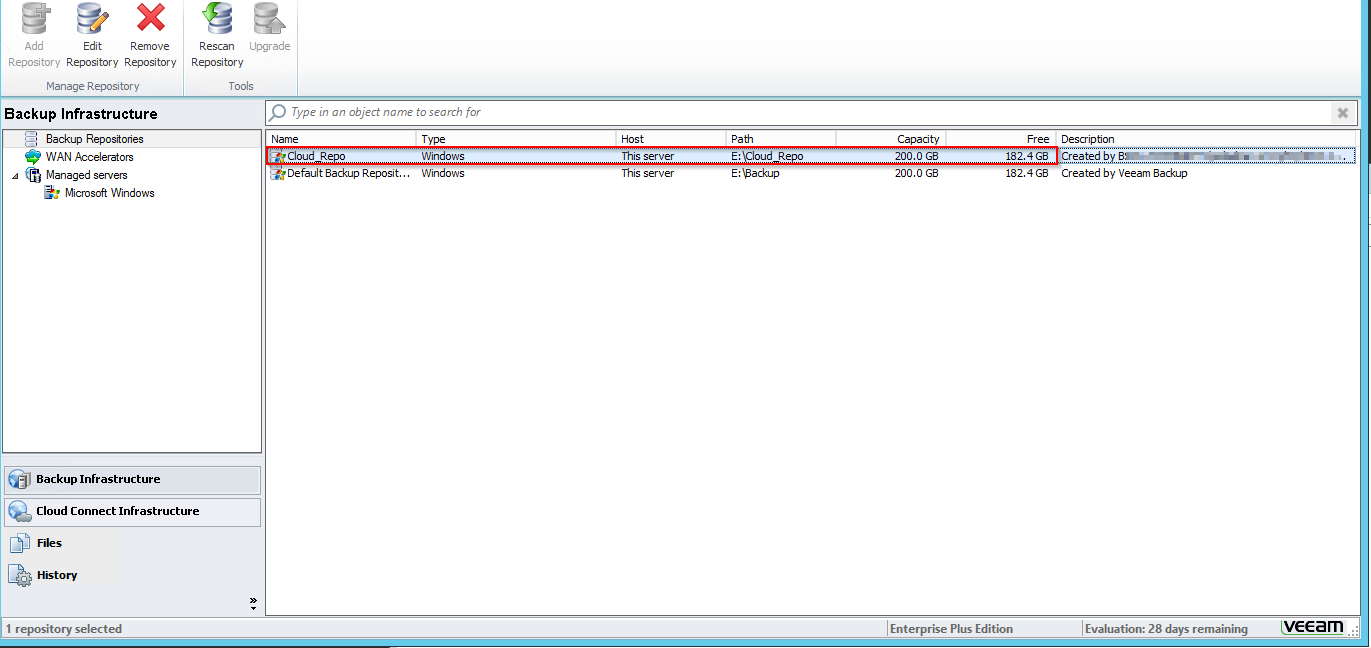Click the 182.4 GB free value for E:\Backup
Image resolution: width=1371 pixels, height=648 pixels.
(x=1027, y=173)
